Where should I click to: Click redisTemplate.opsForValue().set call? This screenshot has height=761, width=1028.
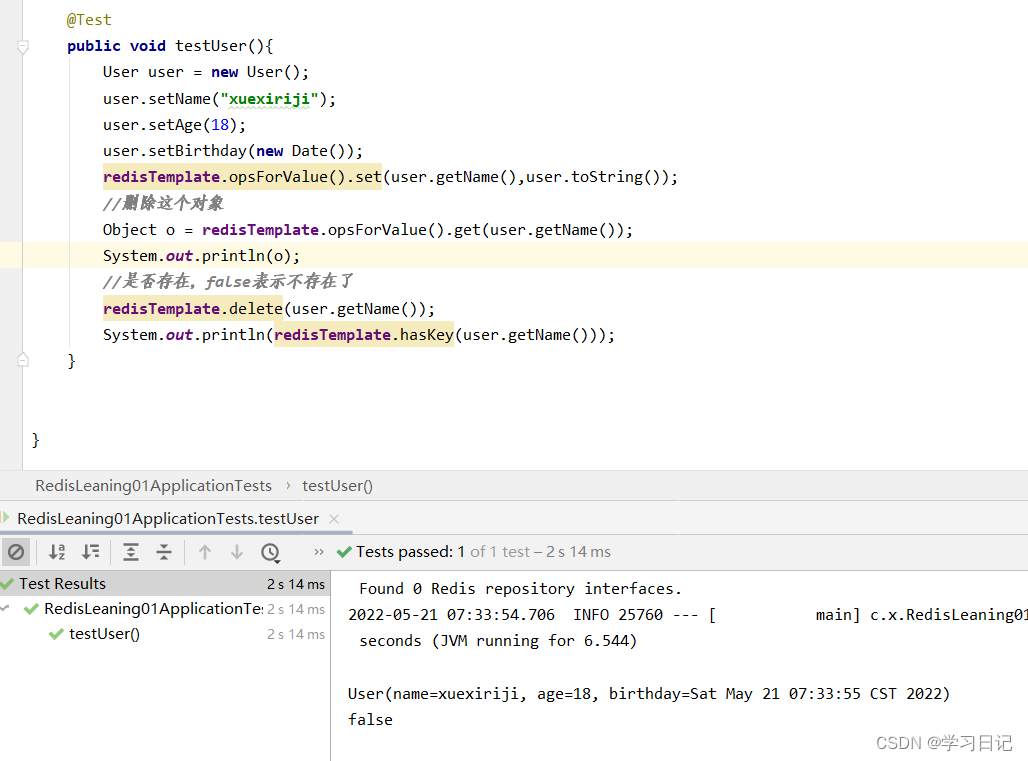[242, 177]
